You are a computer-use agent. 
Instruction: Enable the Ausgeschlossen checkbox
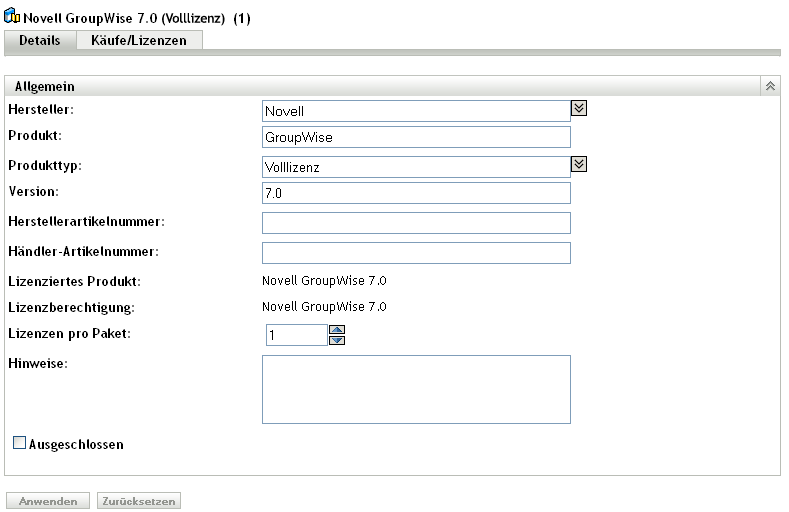coord(19,442)
